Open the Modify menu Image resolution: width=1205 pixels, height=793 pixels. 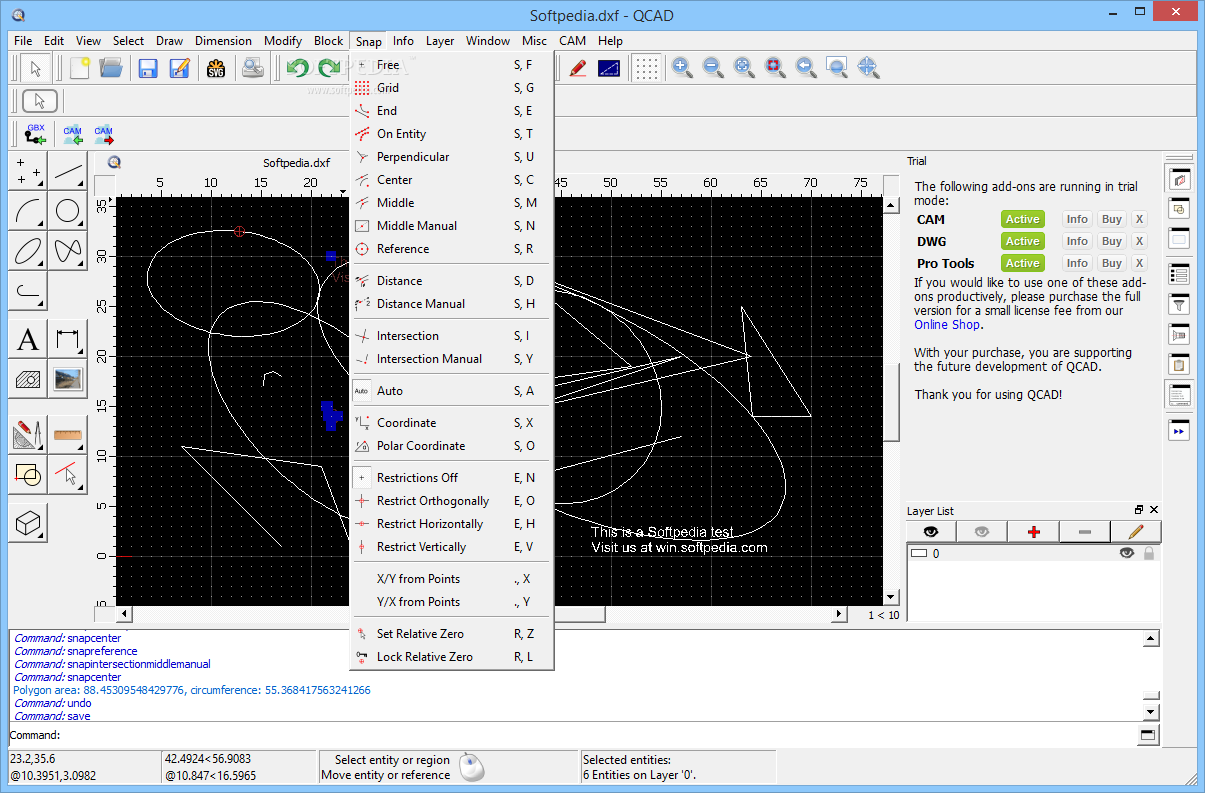(283, 41)
